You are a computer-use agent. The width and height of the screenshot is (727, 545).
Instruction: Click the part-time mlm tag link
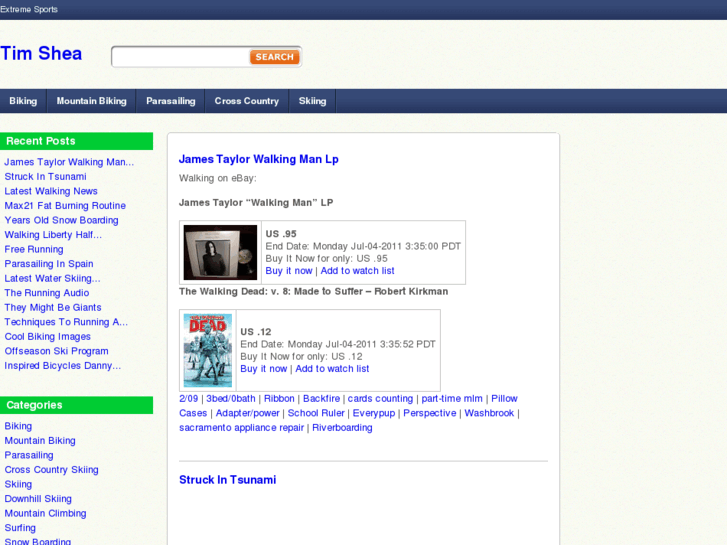tap(452, 398)
